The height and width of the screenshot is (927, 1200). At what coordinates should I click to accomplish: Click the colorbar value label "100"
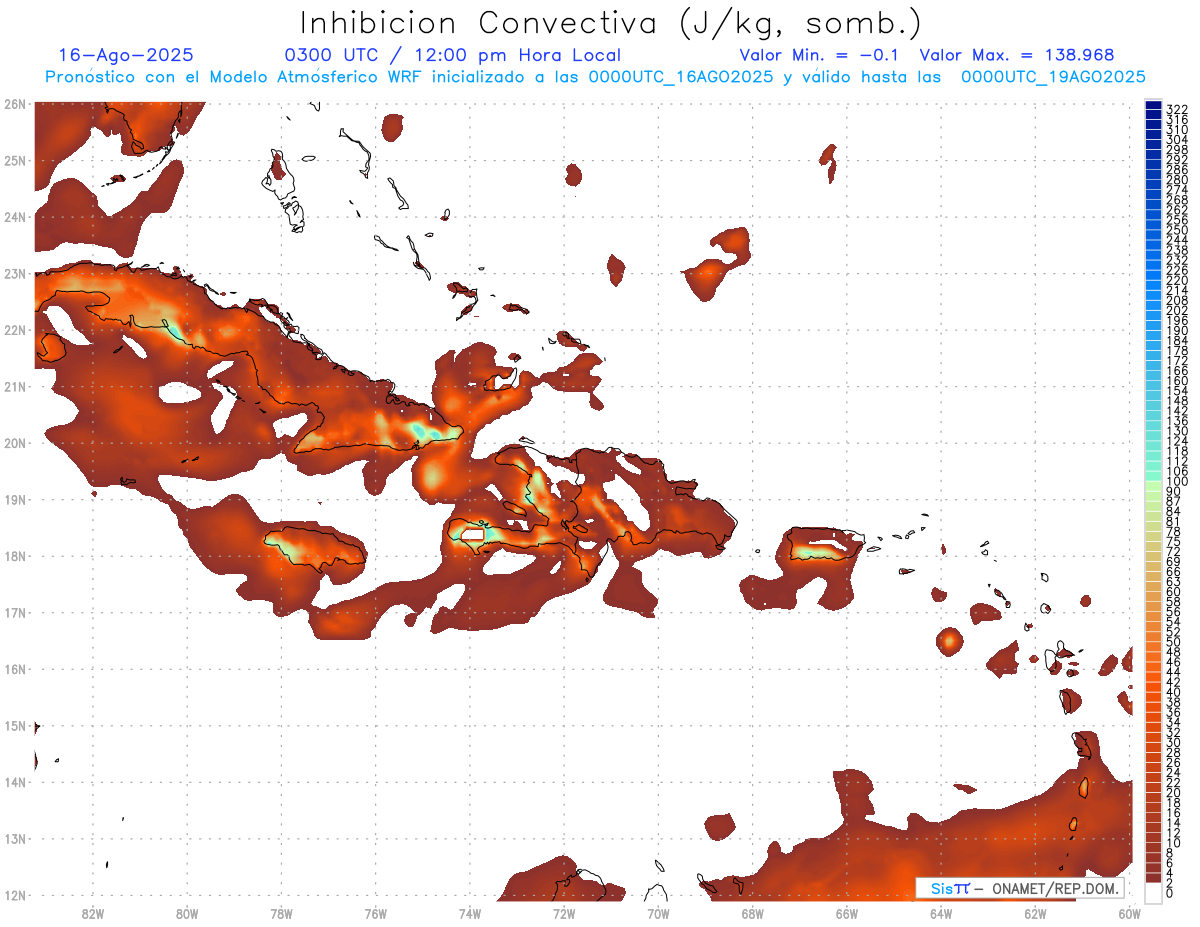[x=1177, y=482]
